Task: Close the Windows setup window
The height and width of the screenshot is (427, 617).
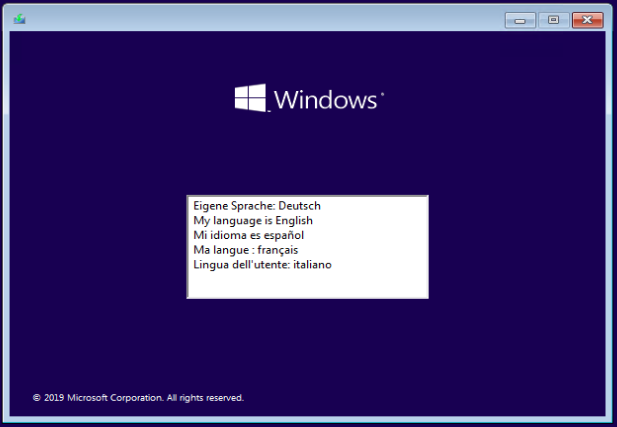Action: click(587, 20)
